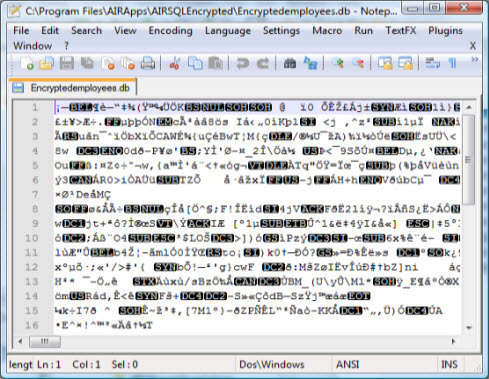Maximize the Notepad++ window
This screenshot has height=379, width=489.
(x=434, y=8)
